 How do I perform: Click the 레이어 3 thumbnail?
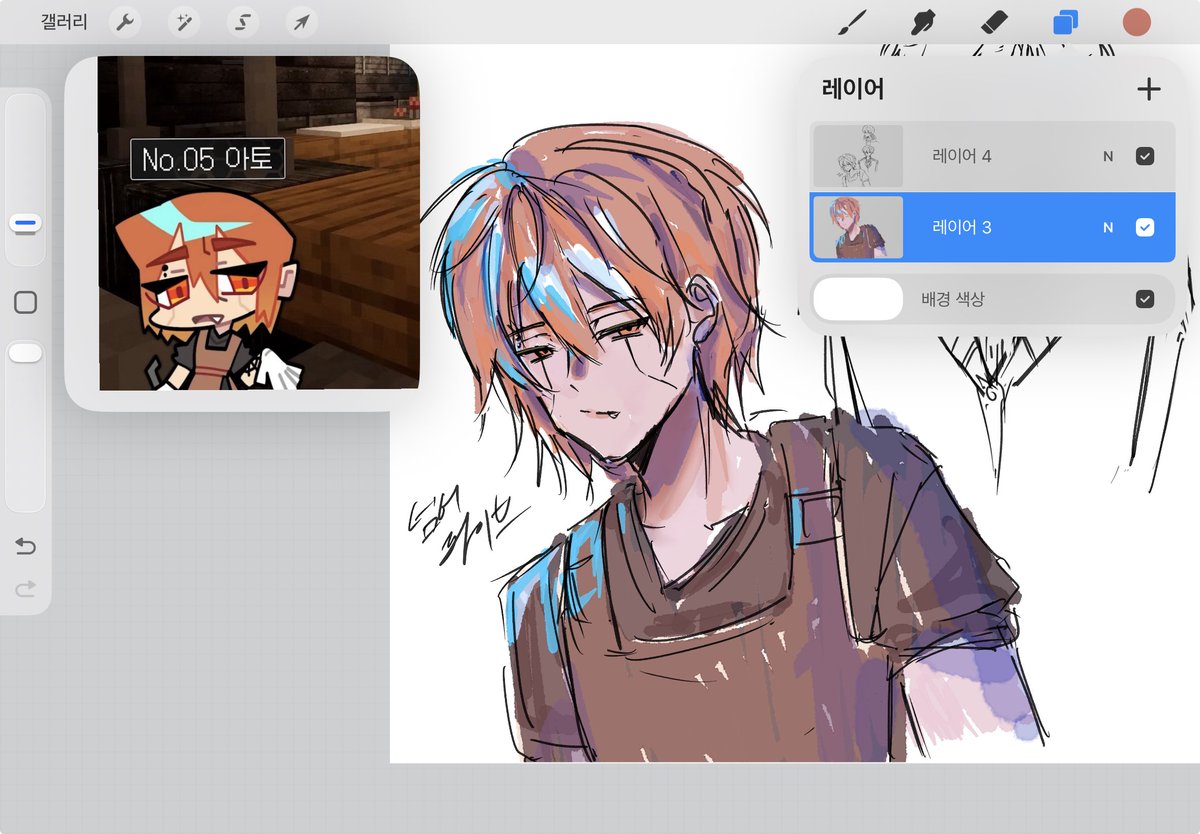858,227
